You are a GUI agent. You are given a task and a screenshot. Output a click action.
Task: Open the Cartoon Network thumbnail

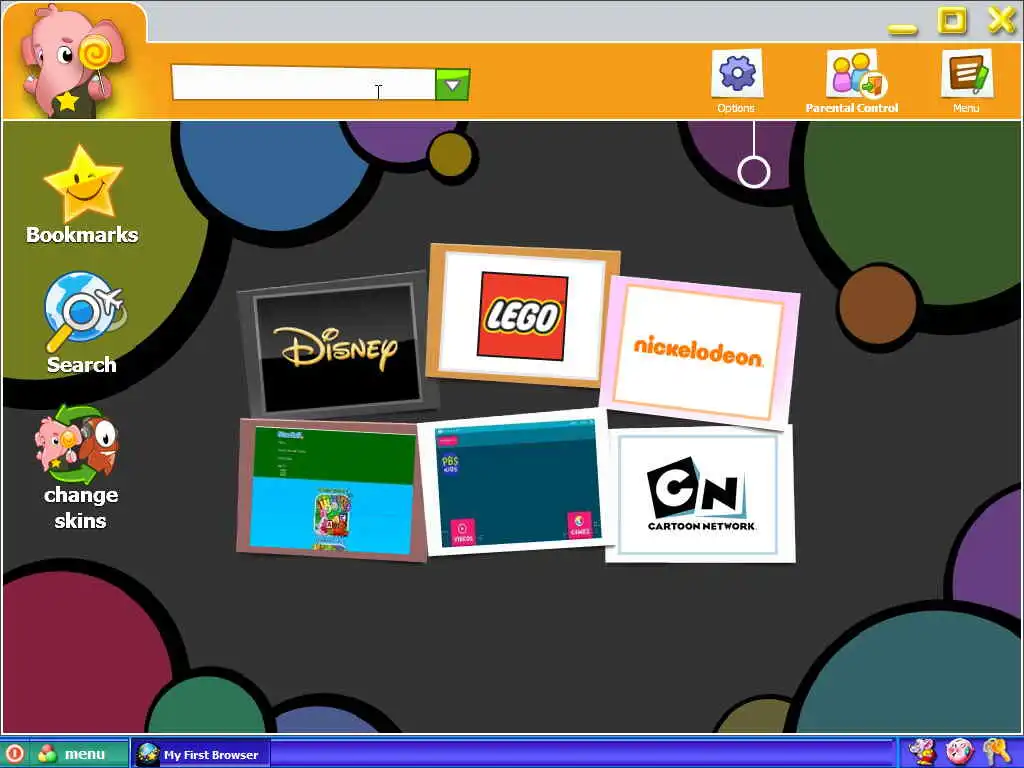[699, 494]
